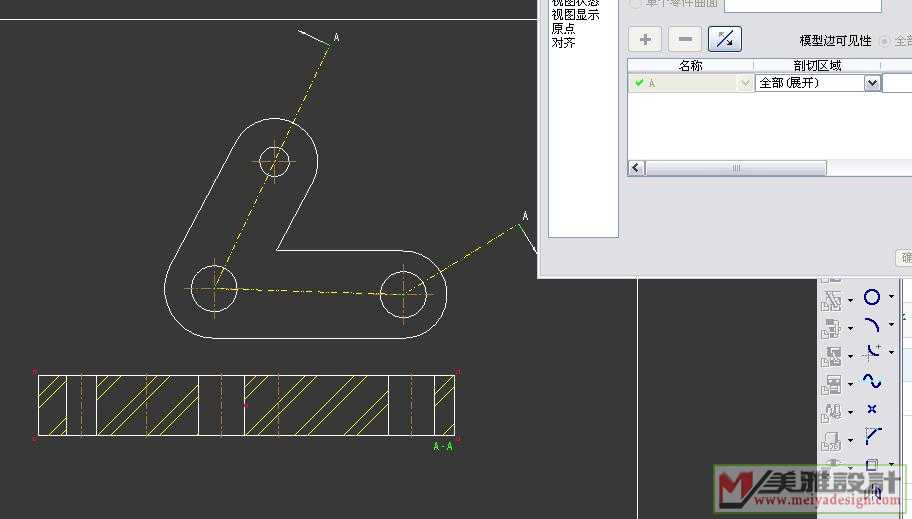Select the arc sketch tool
Image resolution: width=912 pixels, height=519 pixels.
872,325
